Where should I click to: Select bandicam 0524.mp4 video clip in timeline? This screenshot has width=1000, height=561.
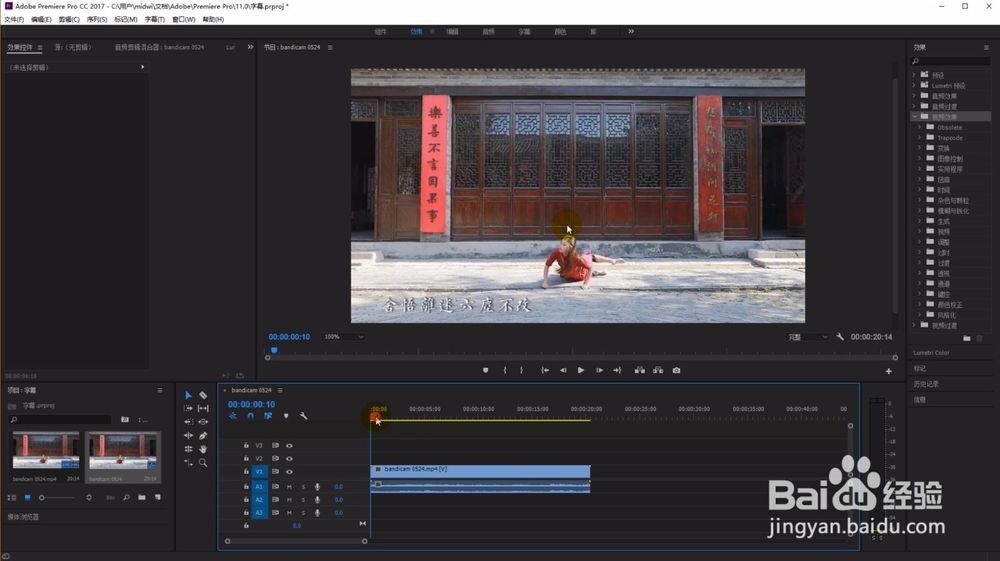[480, 471]
